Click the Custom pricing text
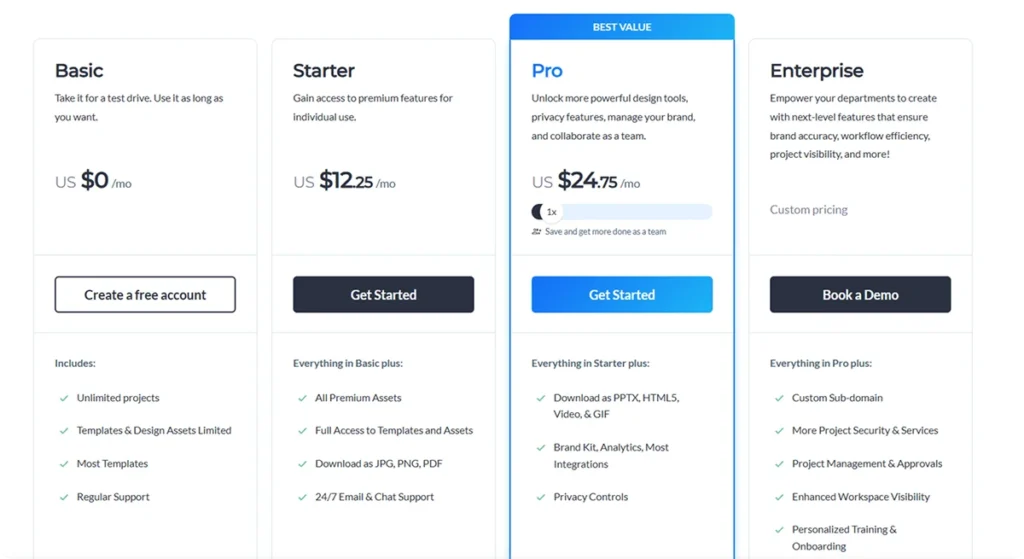The width and height of the screenshot is (1024, 559). click(x=808, y=210)
